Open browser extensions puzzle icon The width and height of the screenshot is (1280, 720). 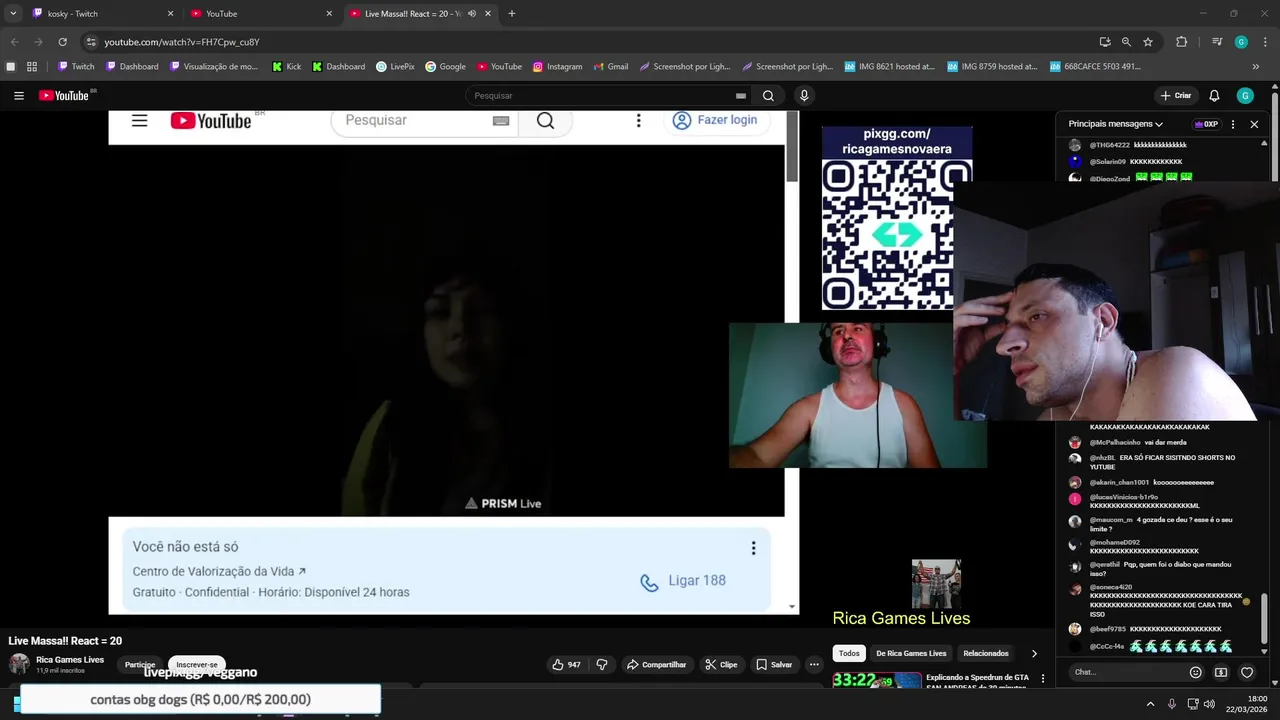point(1181,42)
